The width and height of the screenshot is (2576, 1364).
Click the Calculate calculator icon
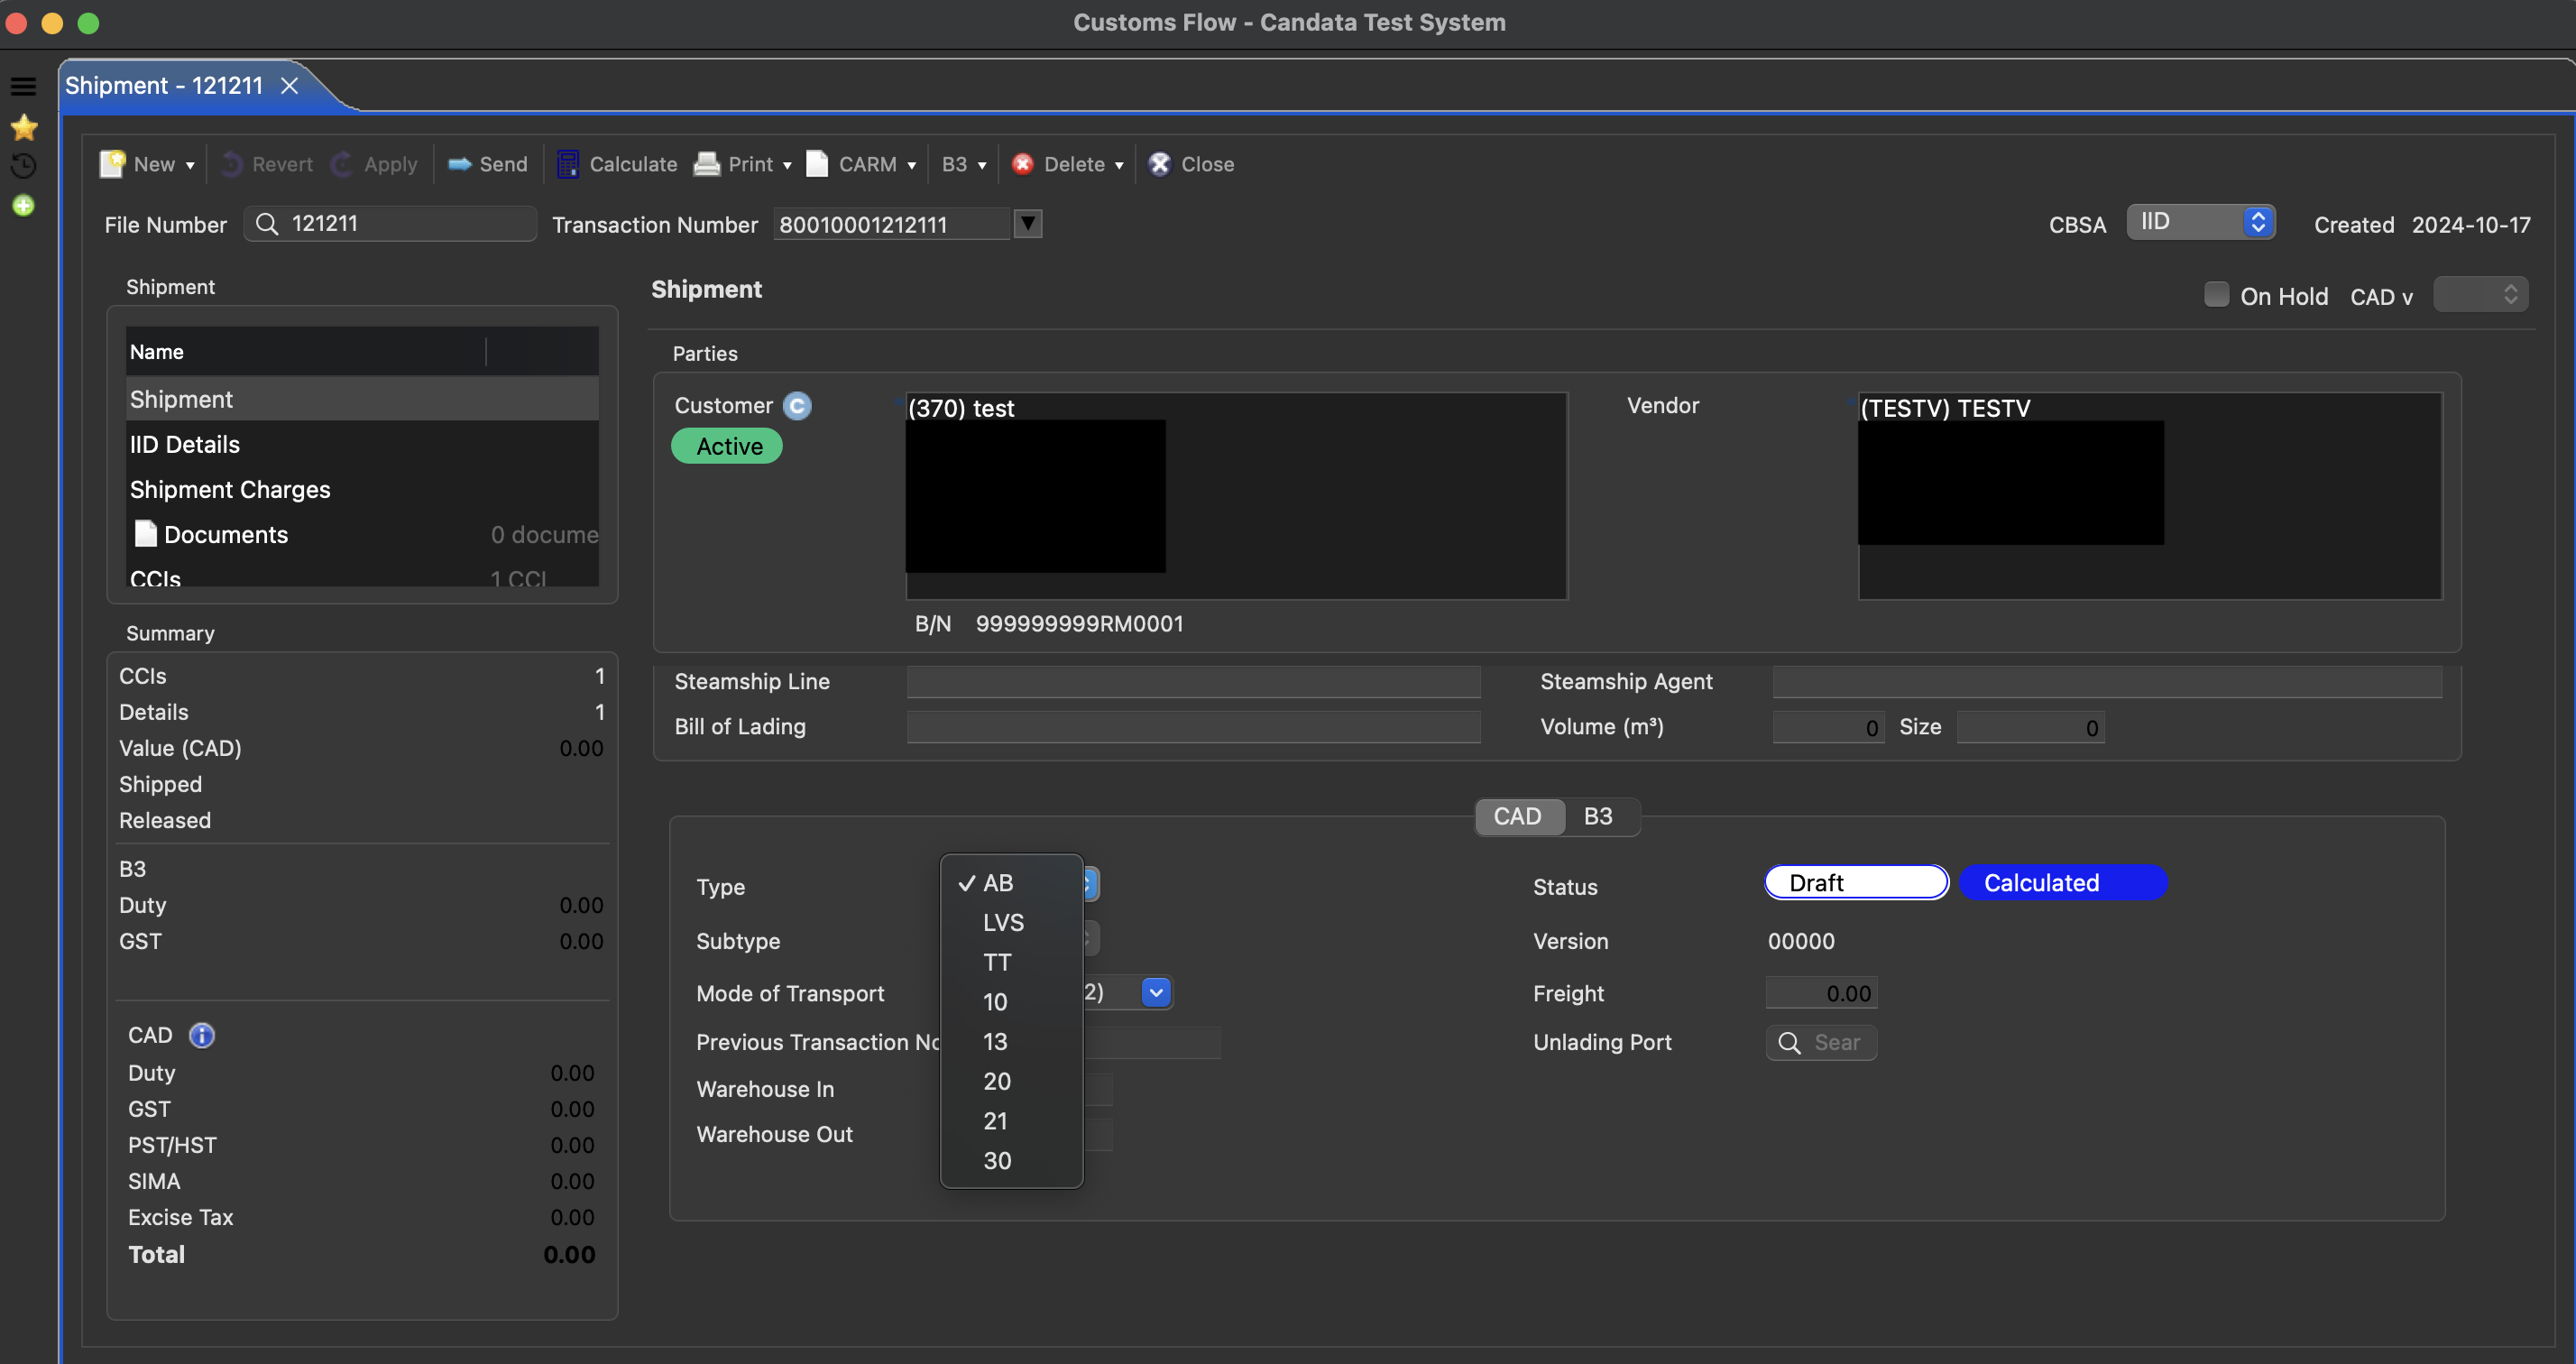(x=567, y=164)
